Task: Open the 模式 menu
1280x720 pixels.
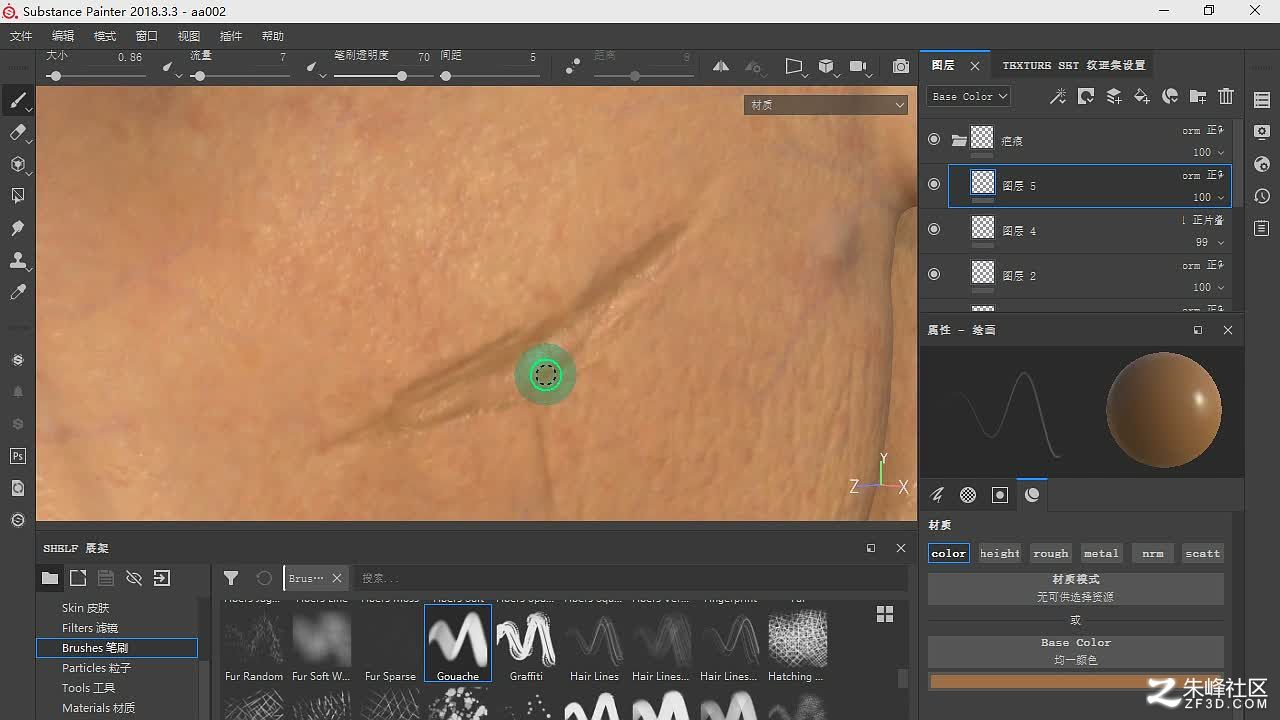Action: click(x=105, y=36)
